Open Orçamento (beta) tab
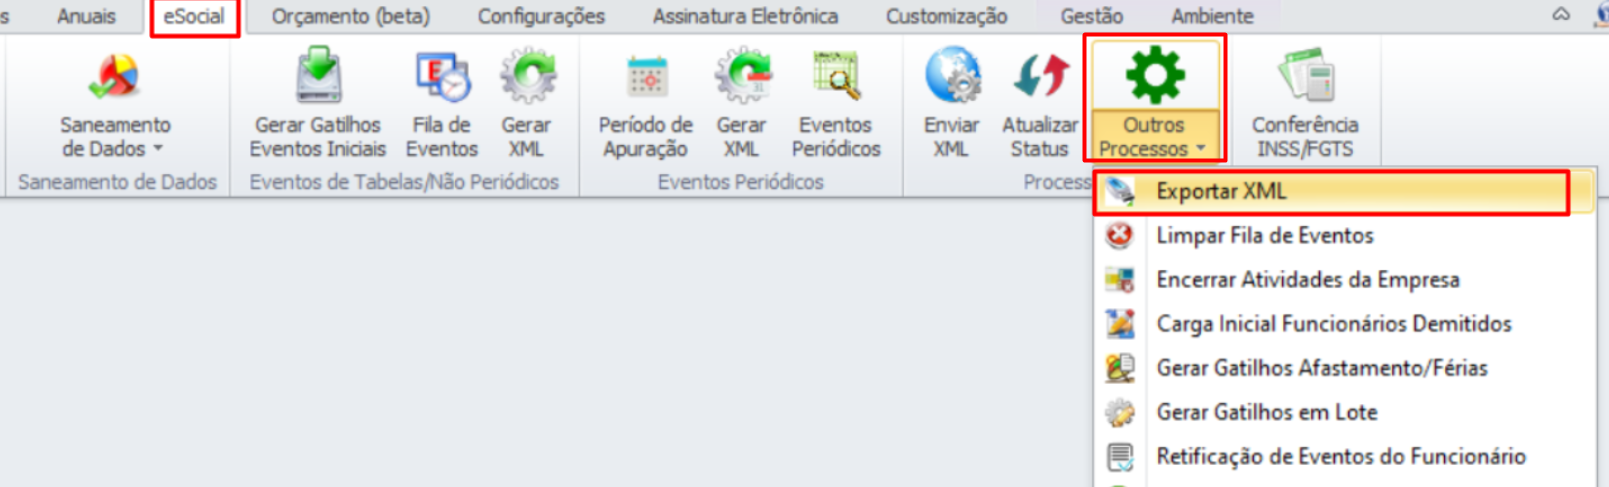1609x487 pixels. 351,17
